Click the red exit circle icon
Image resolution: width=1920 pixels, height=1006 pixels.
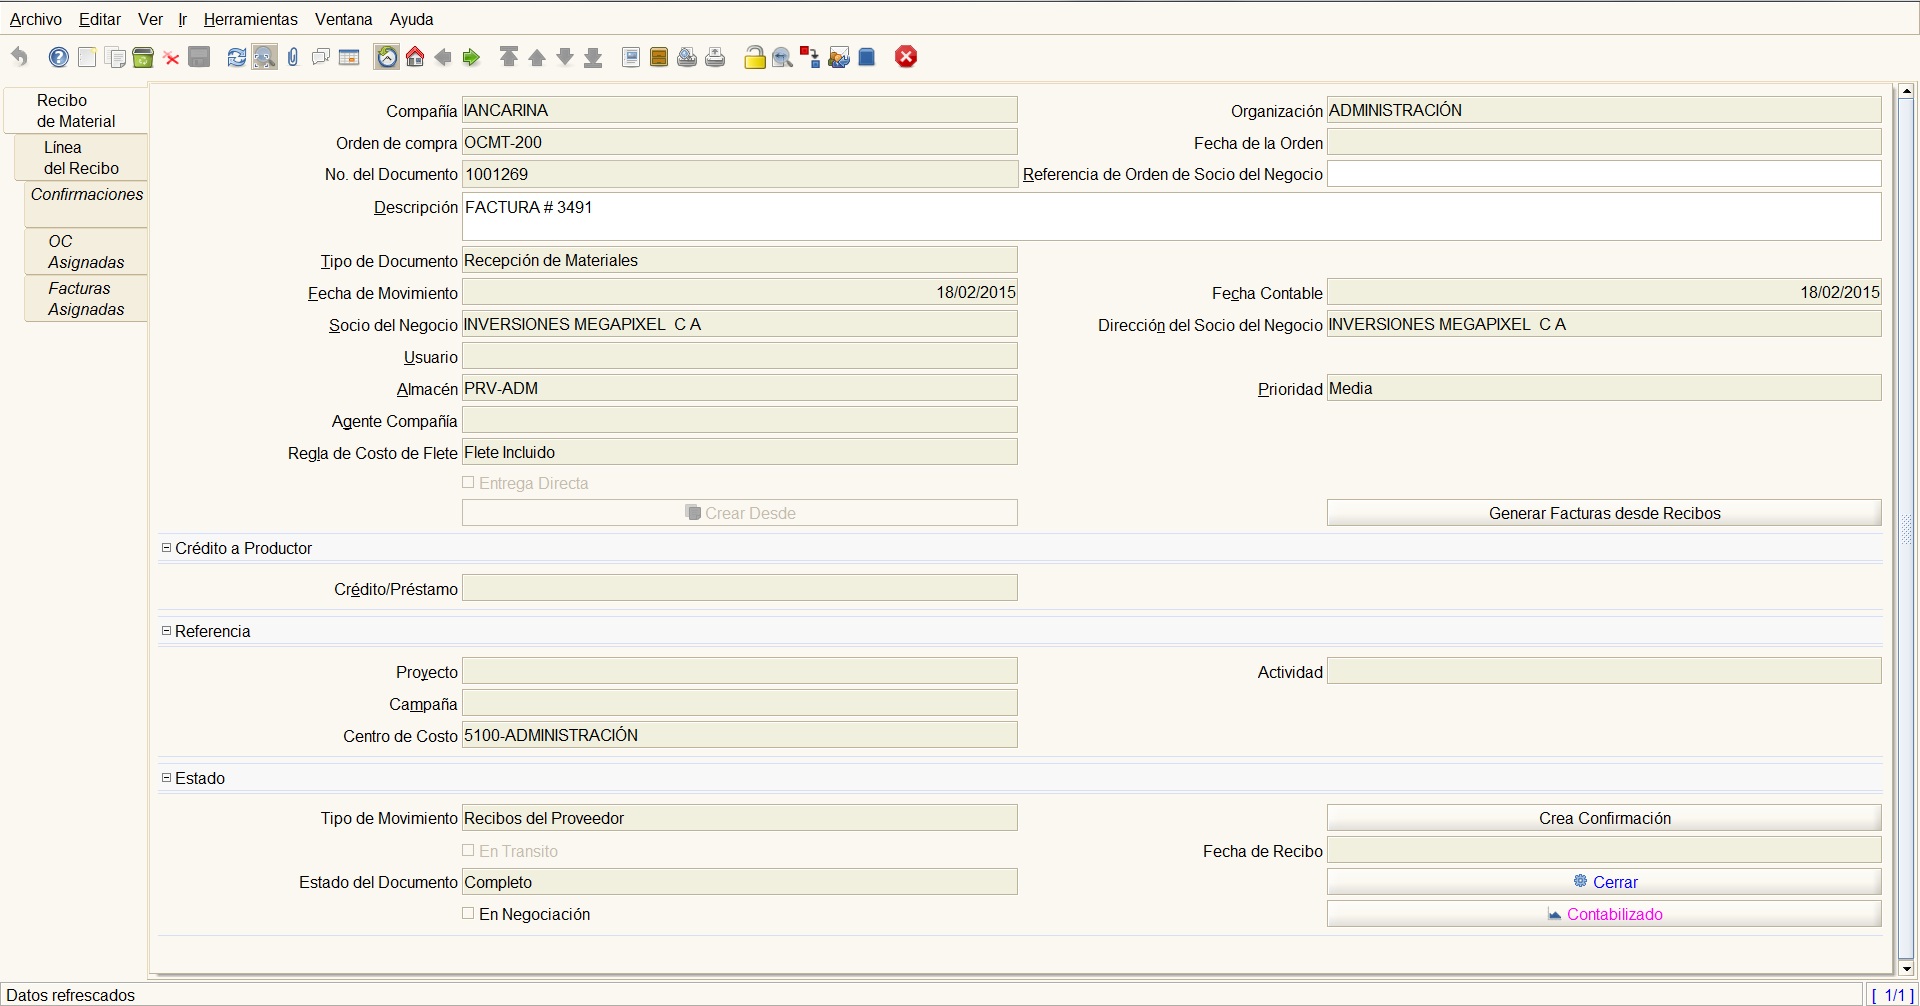[x=906, y=57]
